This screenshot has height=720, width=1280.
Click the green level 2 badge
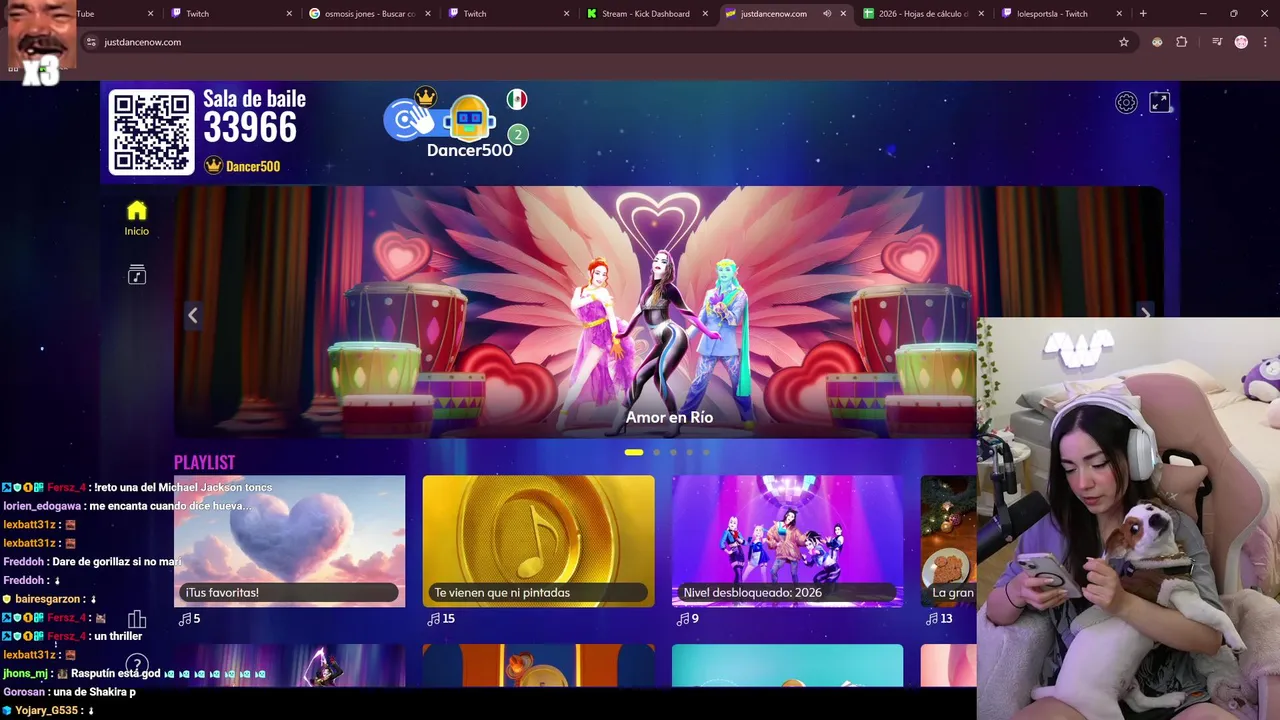point(517,134)
